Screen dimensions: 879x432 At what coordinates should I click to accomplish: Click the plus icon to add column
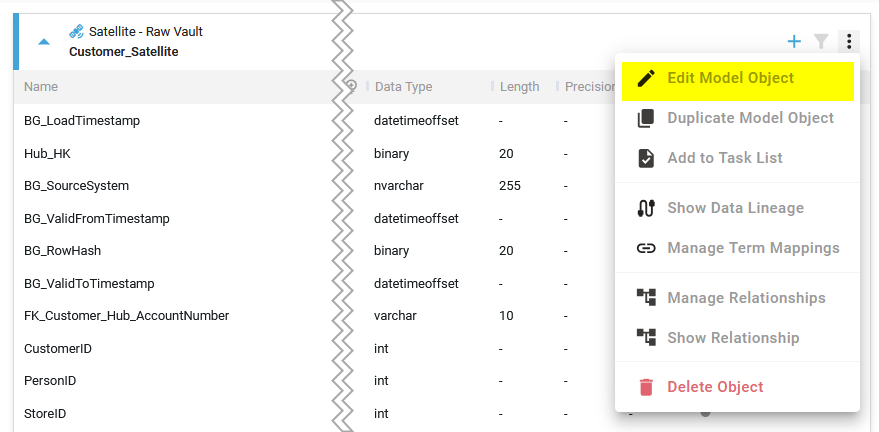click(x=794, y=41)
